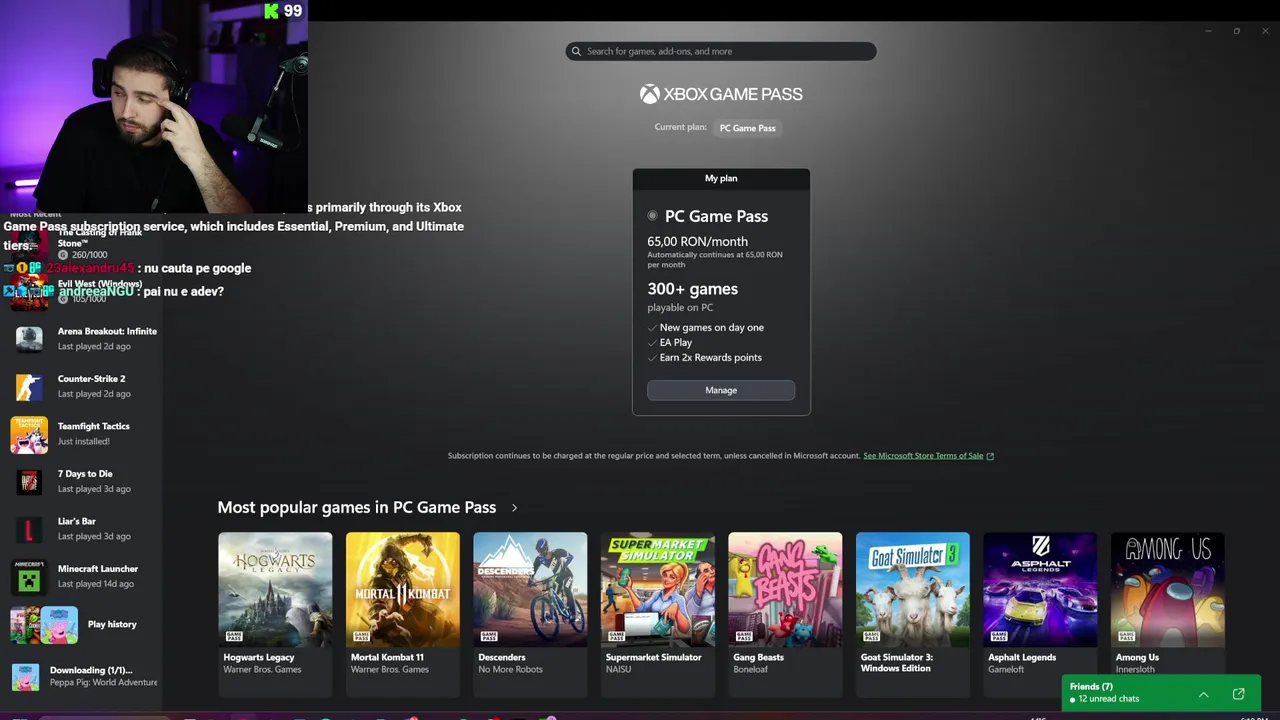Click the Peppa Pig downloading icon

(x=26, y=677)
